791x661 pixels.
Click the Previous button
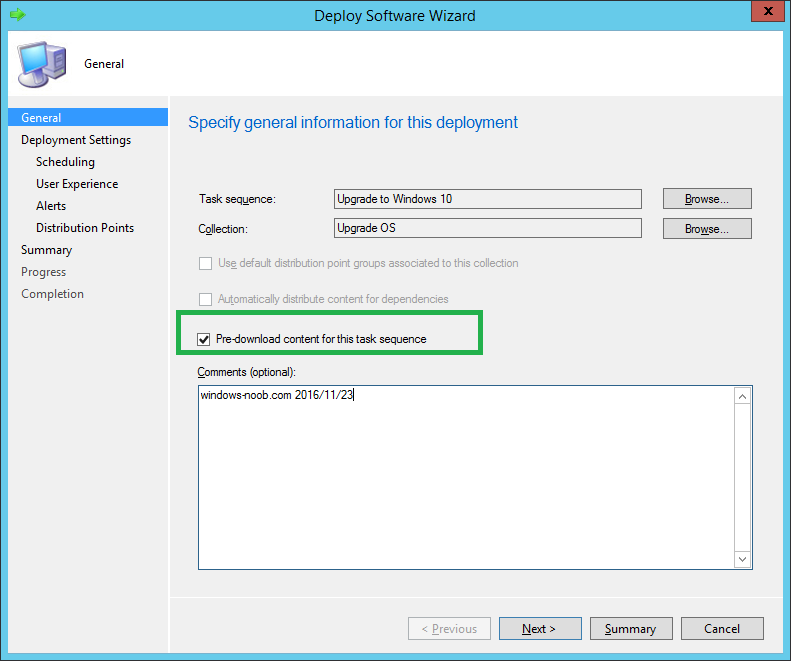pos(449,629)
